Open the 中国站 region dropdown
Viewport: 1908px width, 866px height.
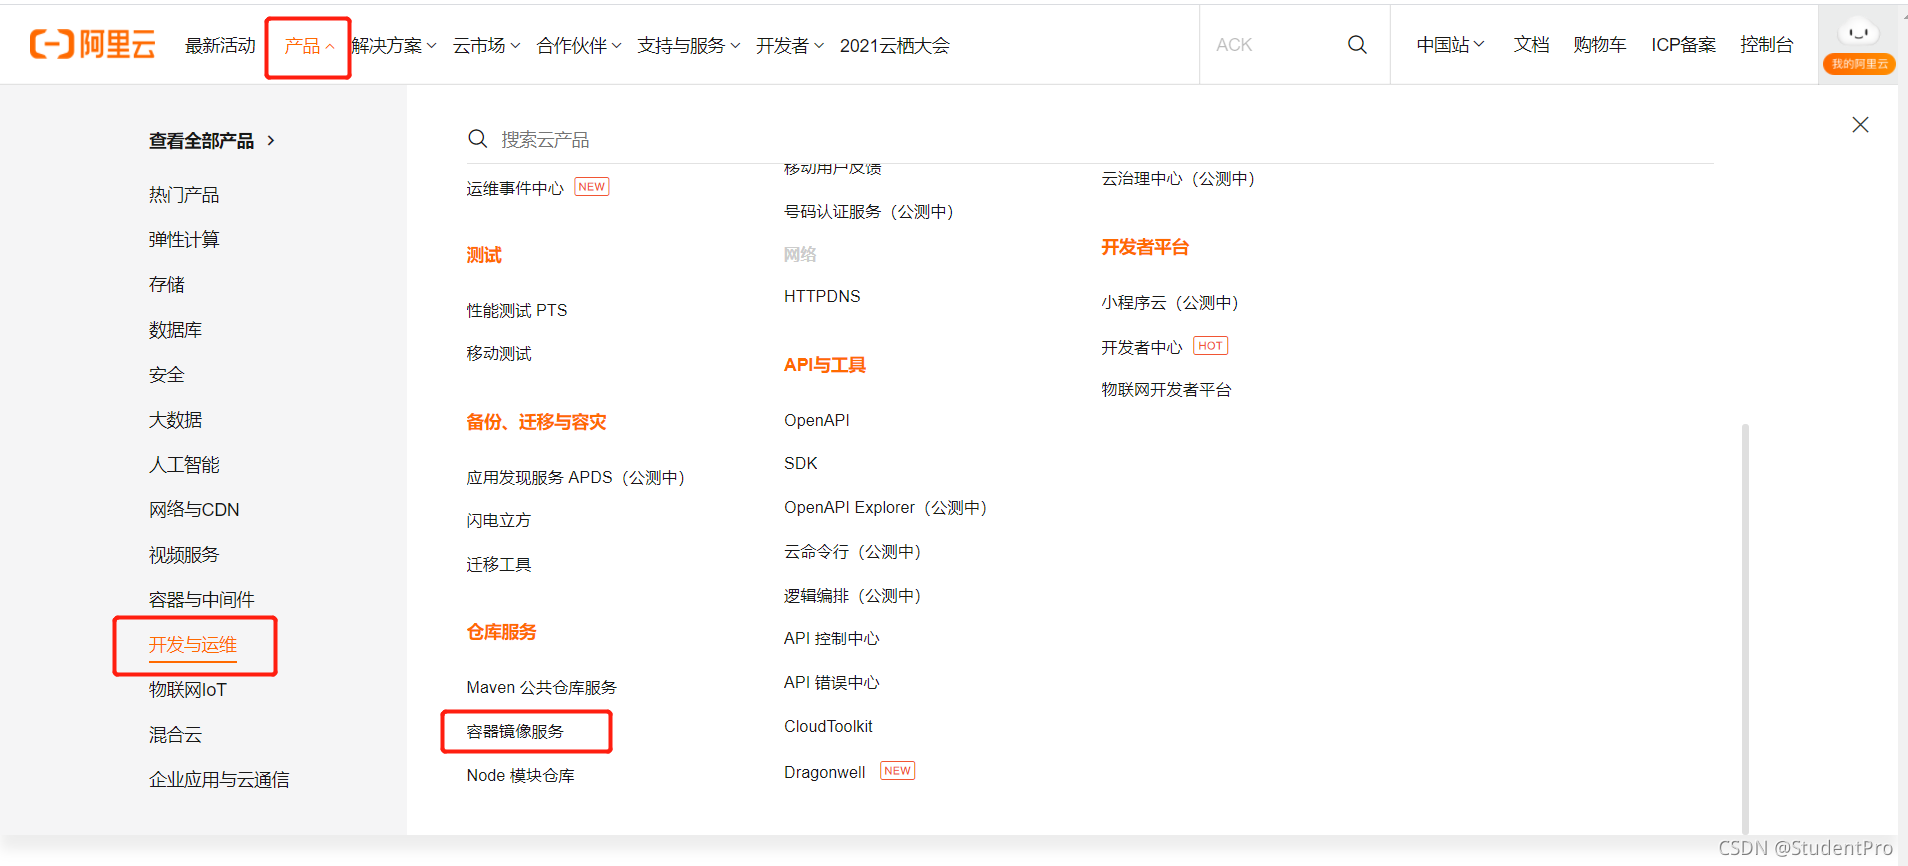(x=1451, y=45)
